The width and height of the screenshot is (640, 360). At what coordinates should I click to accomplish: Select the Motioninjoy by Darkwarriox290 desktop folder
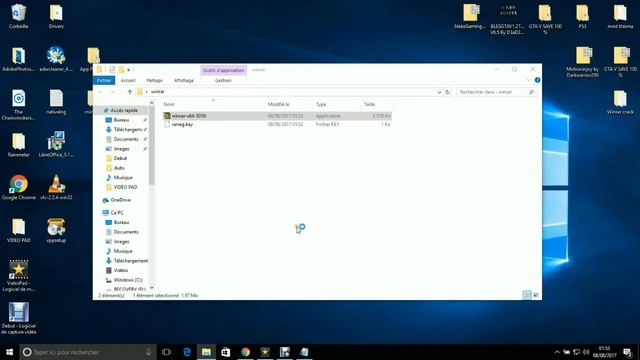pyautogui.click(x=582, y=62)
